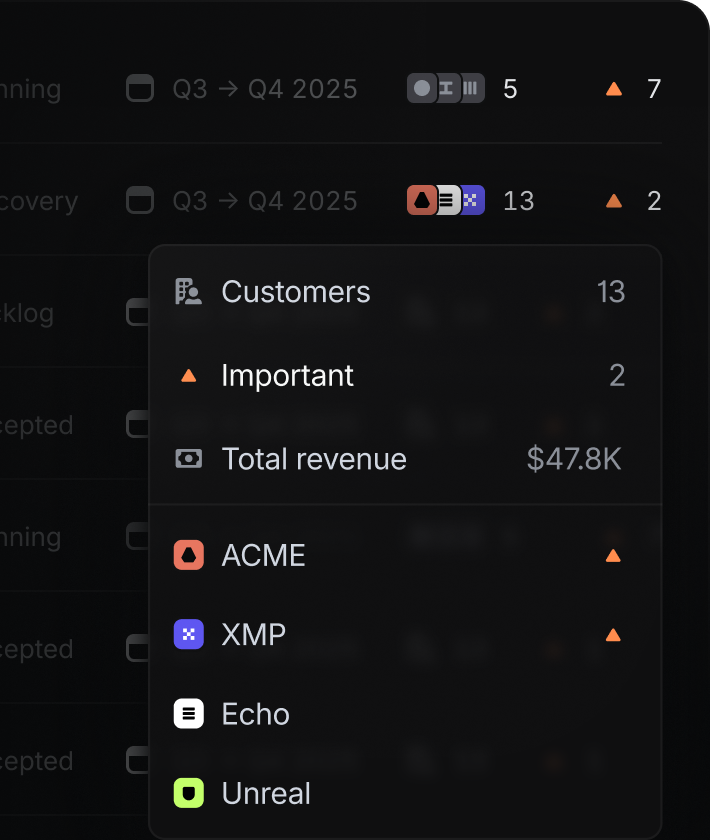Click the orange triangle next to count 7
This screenshot has width=710, height=840.
point(613,88)
